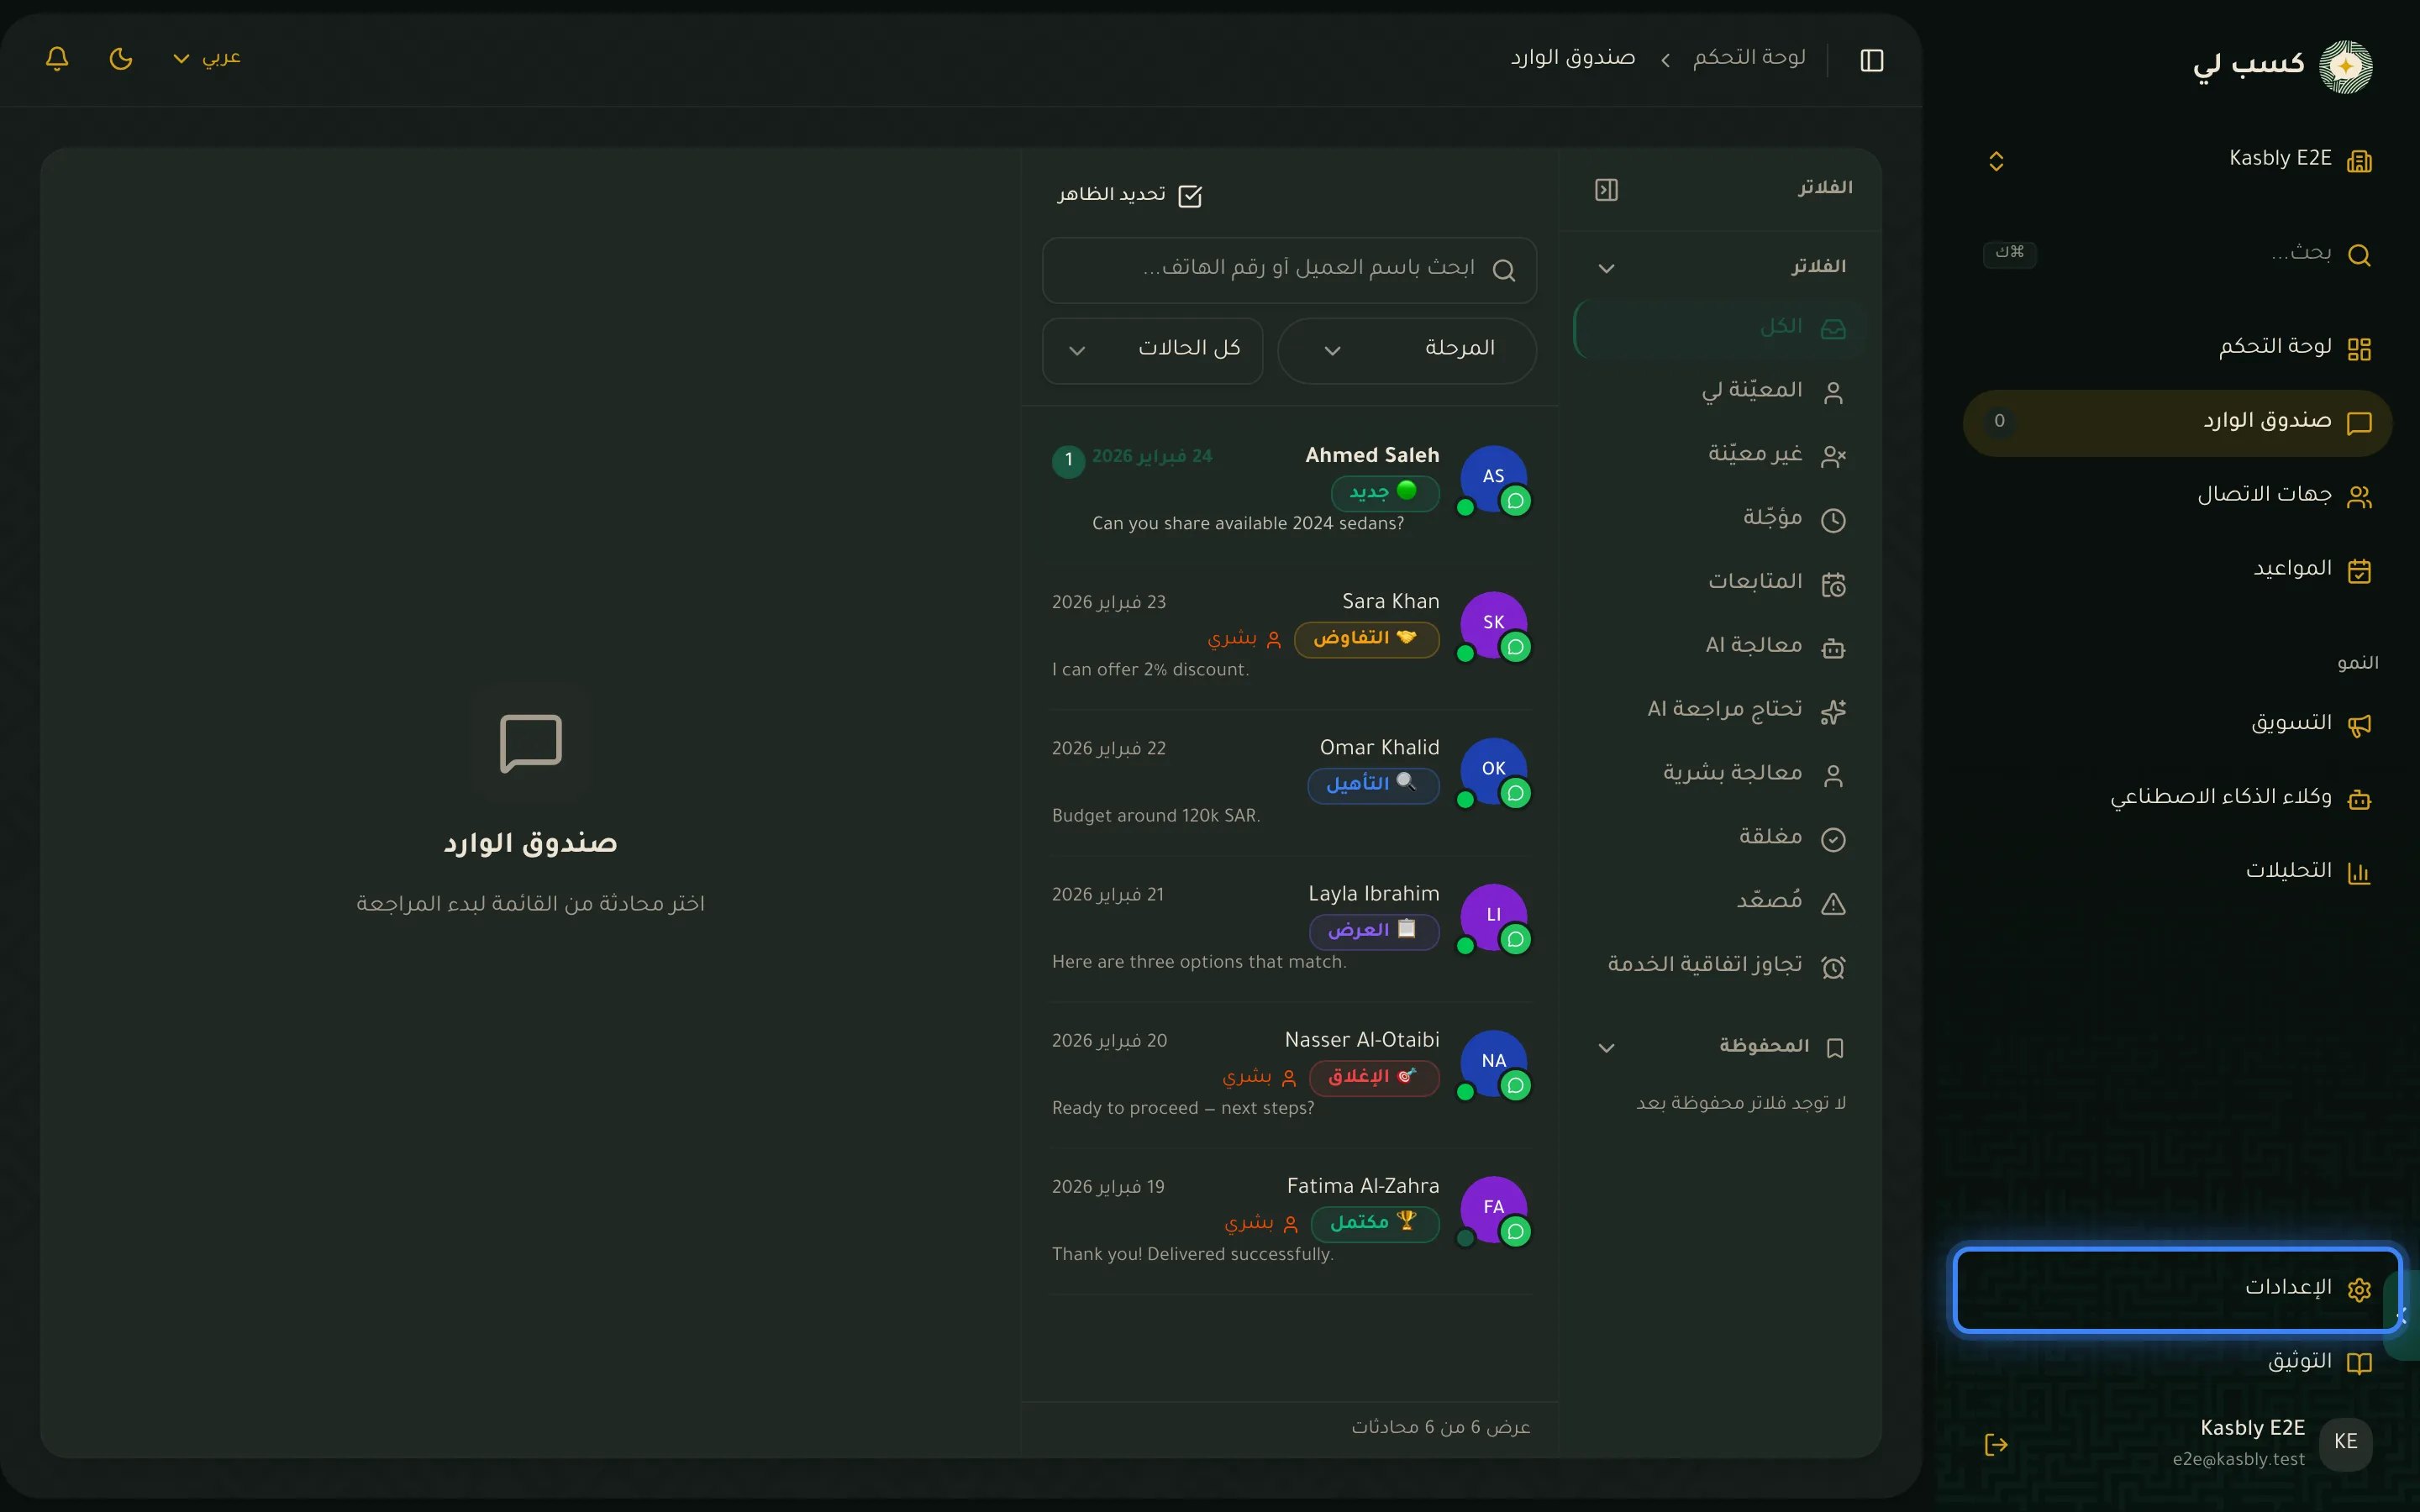Viewport: 2420px width, 1512px height.
Task: Toggle dark mode with the moon icon
Action: tap(121, 59)
